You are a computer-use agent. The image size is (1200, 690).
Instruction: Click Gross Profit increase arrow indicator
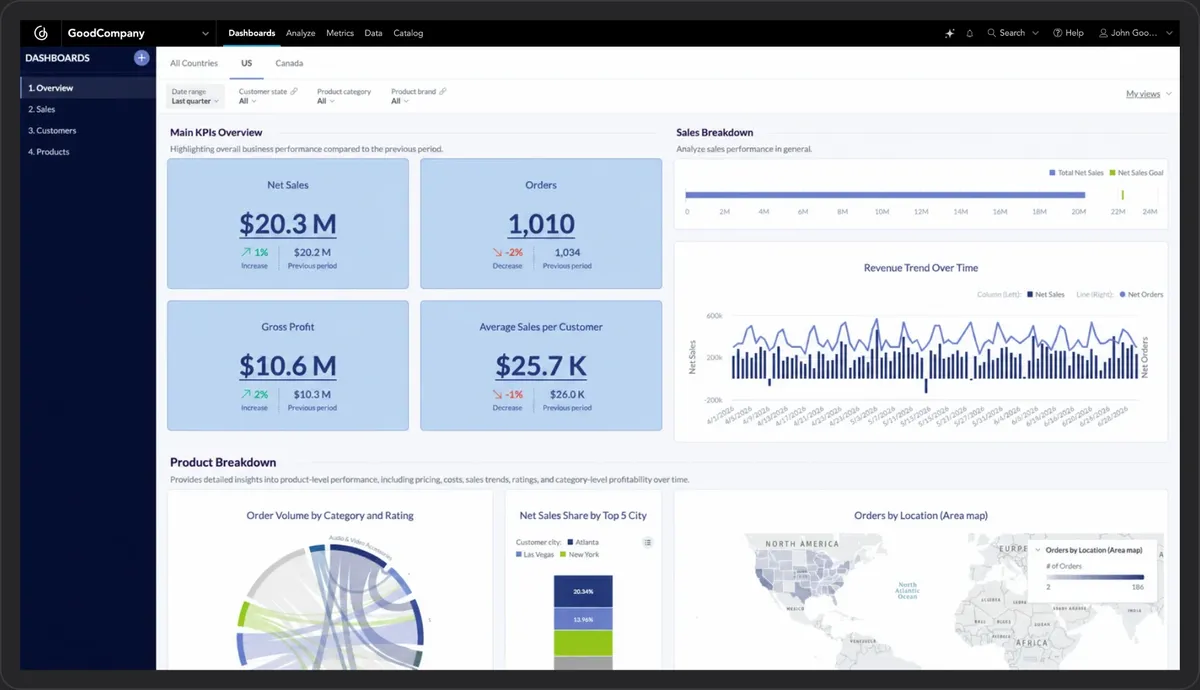click(x=246, y=395)
